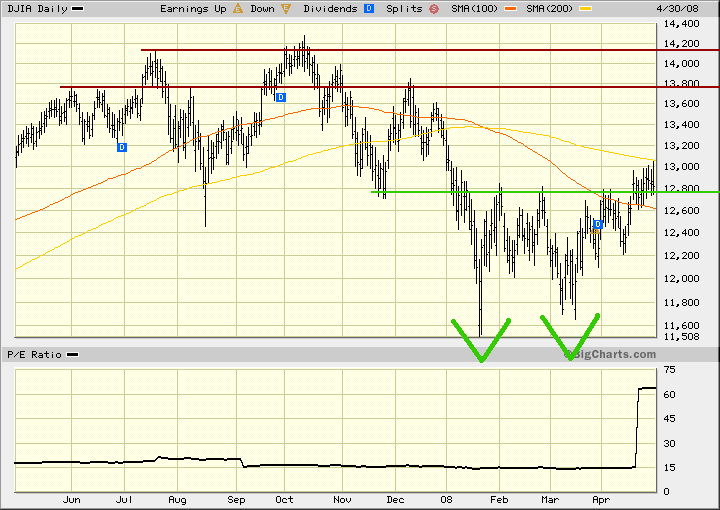
Task: Click the 13,600 price axis label
Action: tap(681, 104)
